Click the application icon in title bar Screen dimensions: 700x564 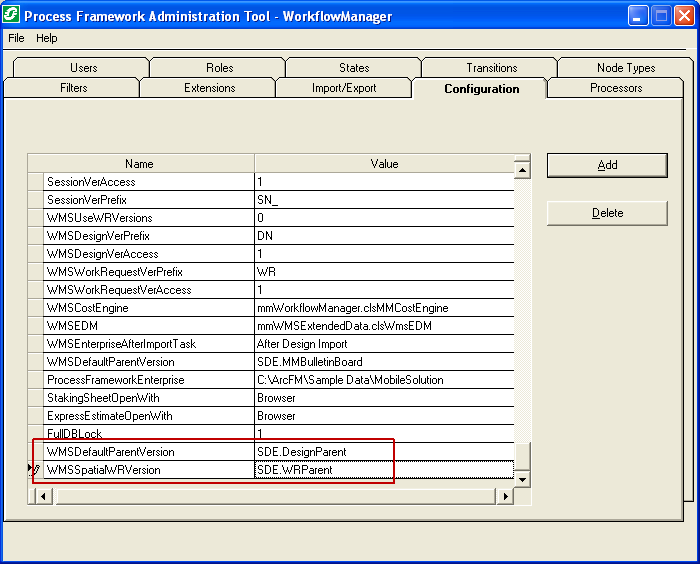(13, 16)
